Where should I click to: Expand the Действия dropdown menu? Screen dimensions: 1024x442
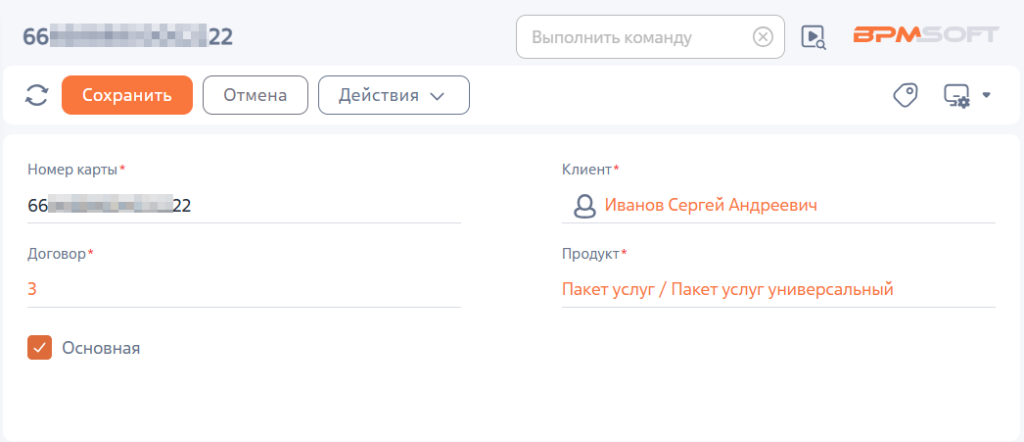[x=394, y=95]
